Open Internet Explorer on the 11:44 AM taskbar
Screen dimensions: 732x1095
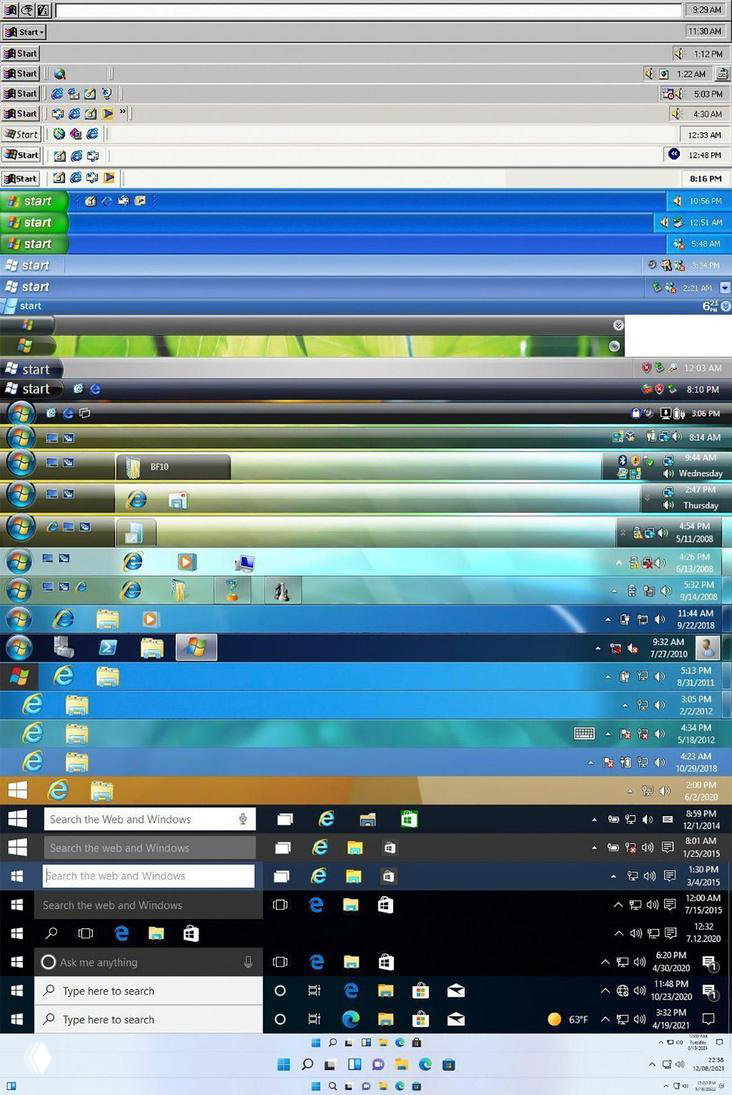pyautogui.click(x=63, y=619)
